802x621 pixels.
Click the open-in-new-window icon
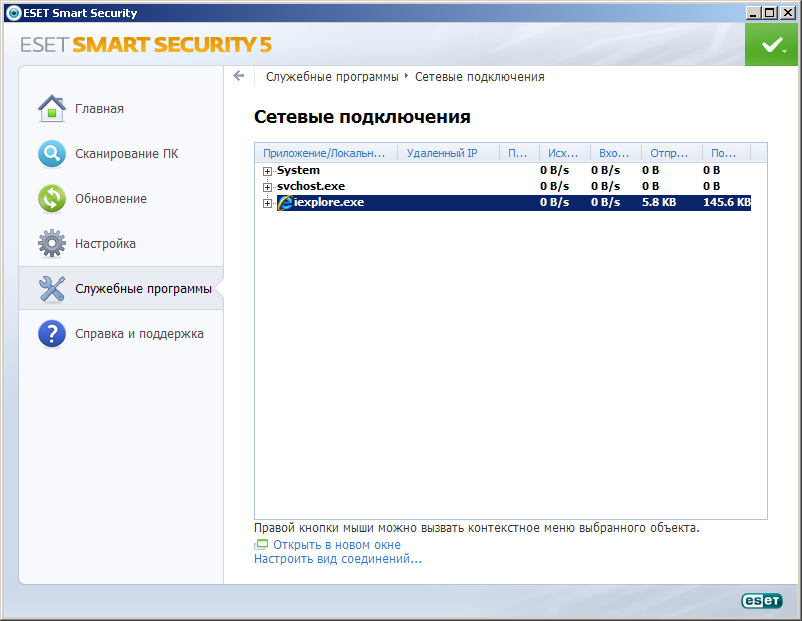coord(261,545)
